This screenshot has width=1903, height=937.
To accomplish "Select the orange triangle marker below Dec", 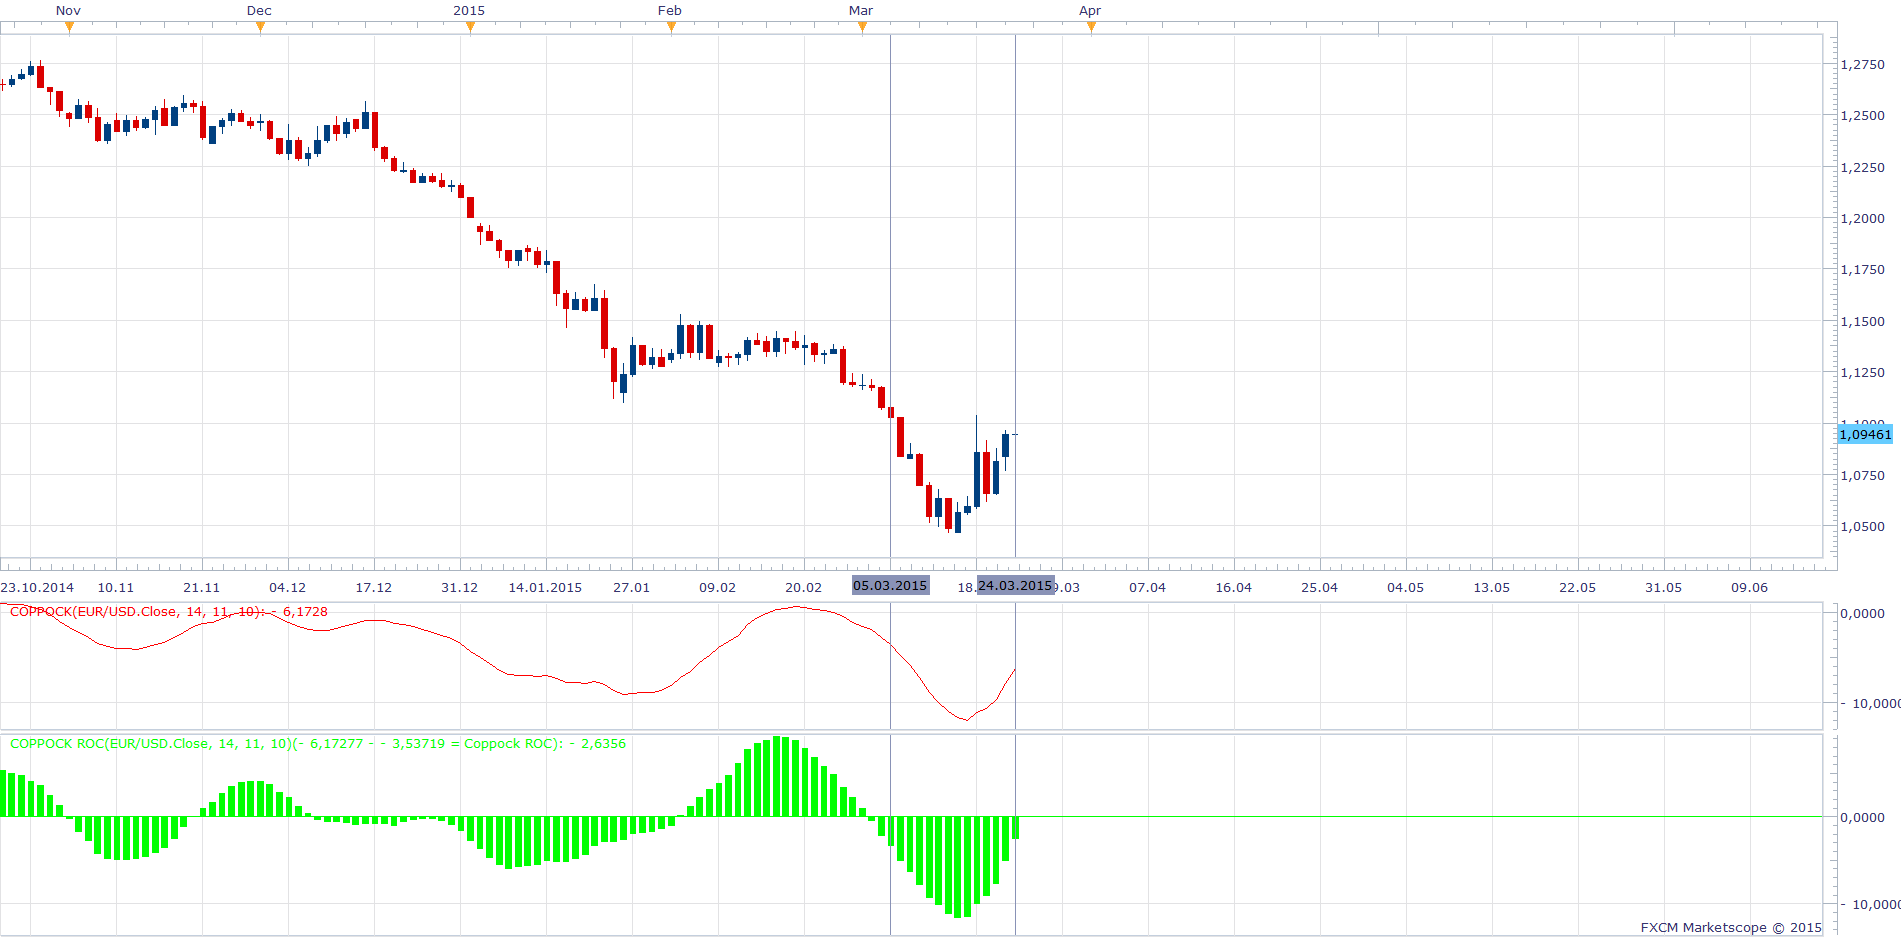I will (x=260, y=27).
